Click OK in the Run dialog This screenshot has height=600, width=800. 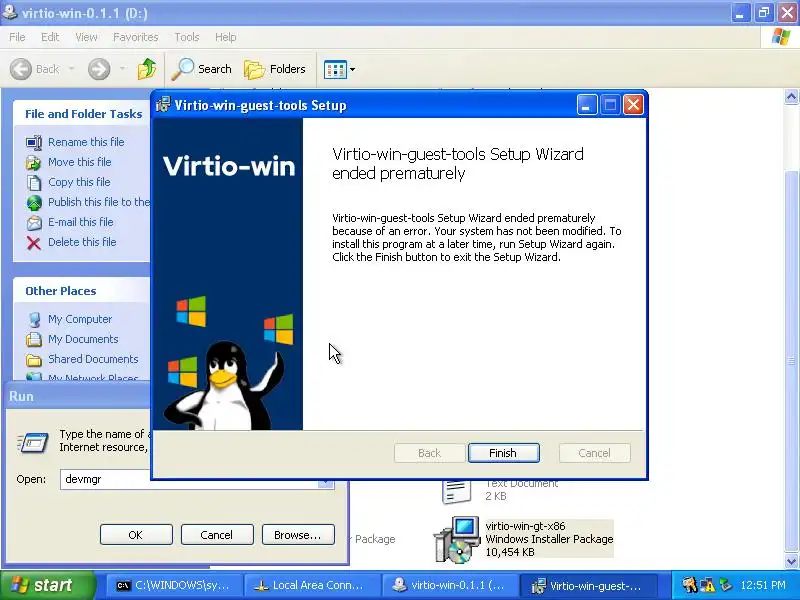point(136,535)
